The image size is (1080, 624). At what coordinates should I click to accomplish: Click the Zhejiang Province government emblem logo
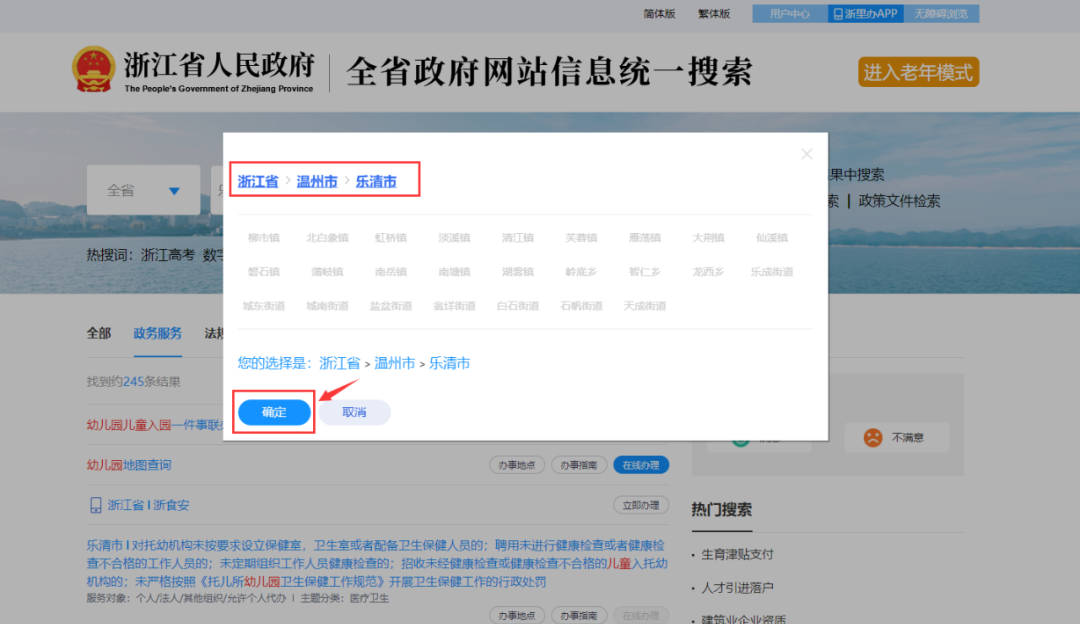94,70
